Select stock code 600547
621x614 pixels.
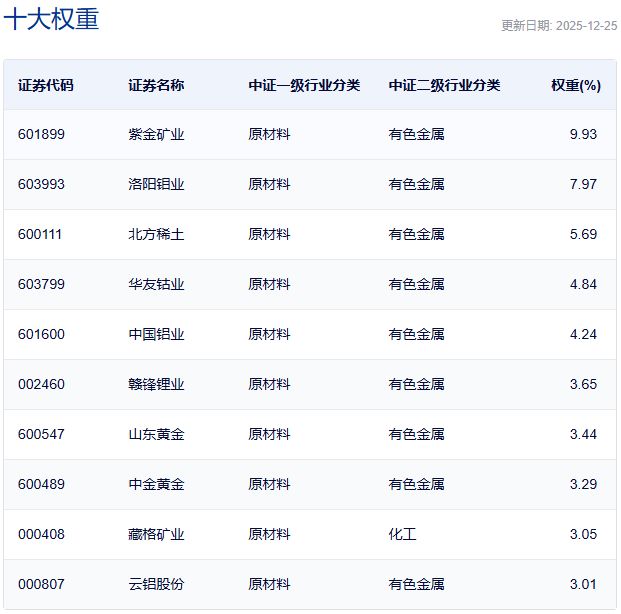click(x=41, y=434)
